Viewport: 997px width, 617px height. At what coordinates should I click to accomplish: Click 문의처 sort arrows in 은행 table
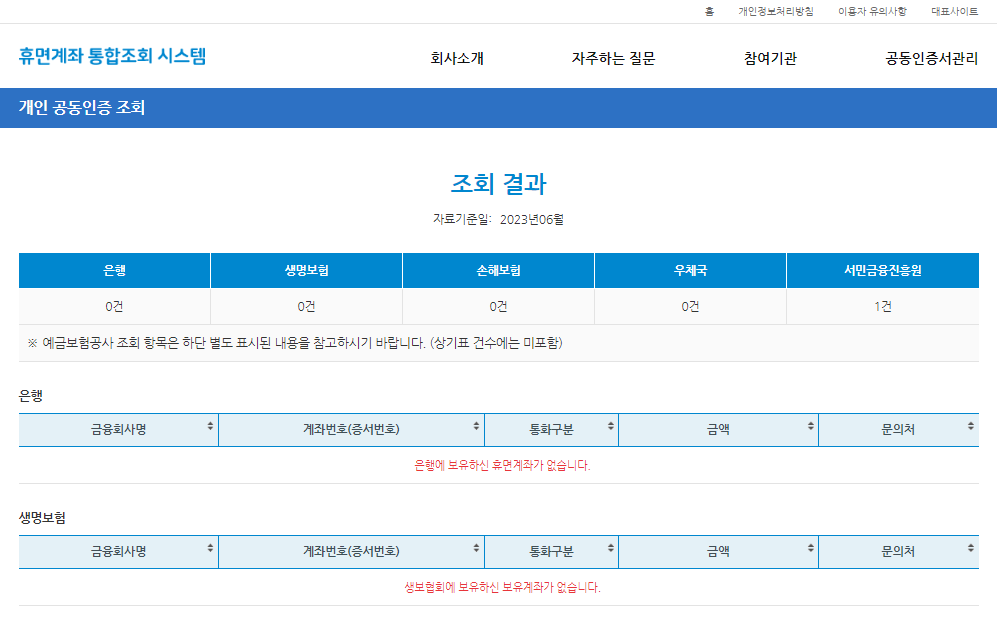(x=970, y=426)
